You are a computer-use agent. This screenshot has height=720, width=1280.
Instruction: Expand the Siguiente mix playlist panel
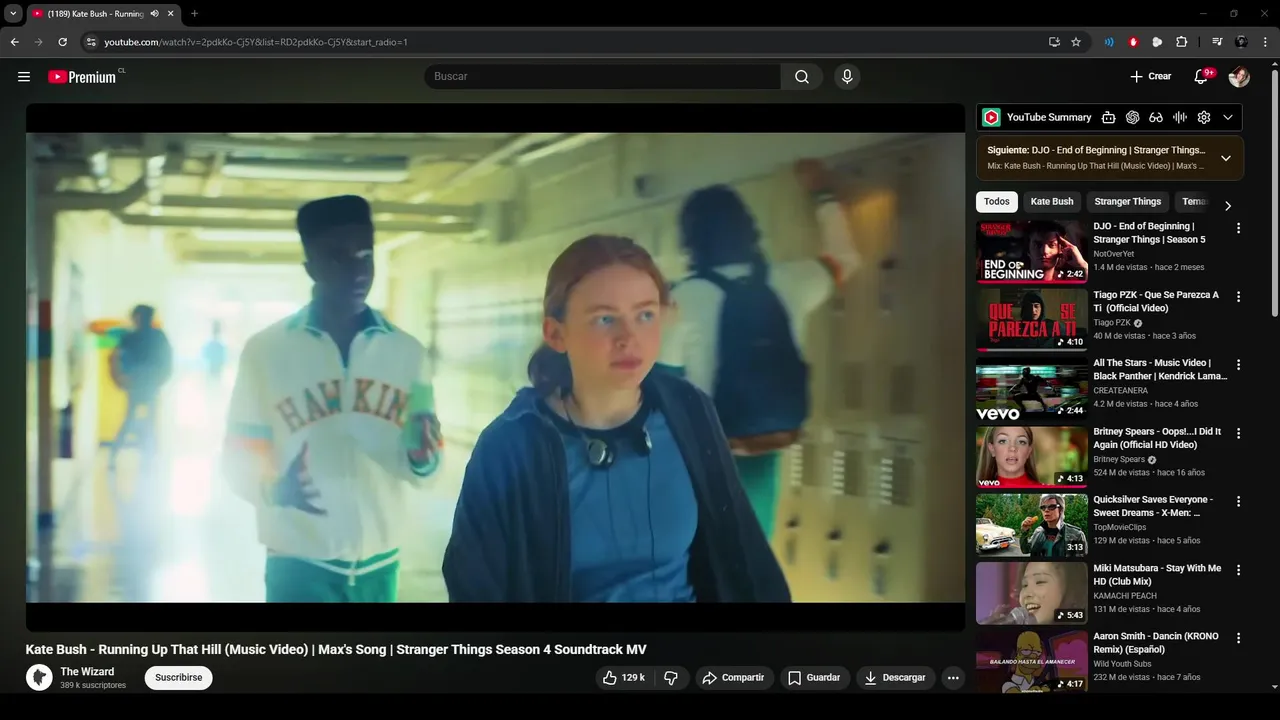(1226, 158)
